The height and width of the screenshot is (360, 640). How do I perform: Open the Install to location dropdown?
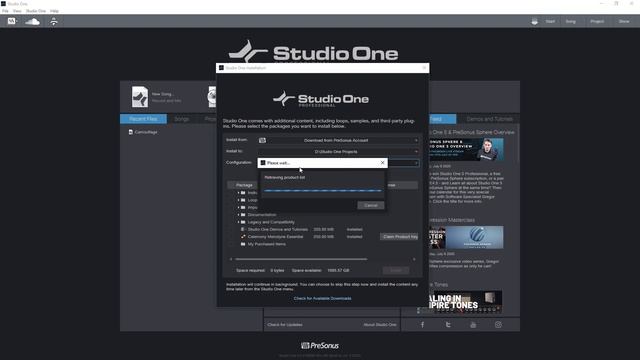(x=338, y=151)
